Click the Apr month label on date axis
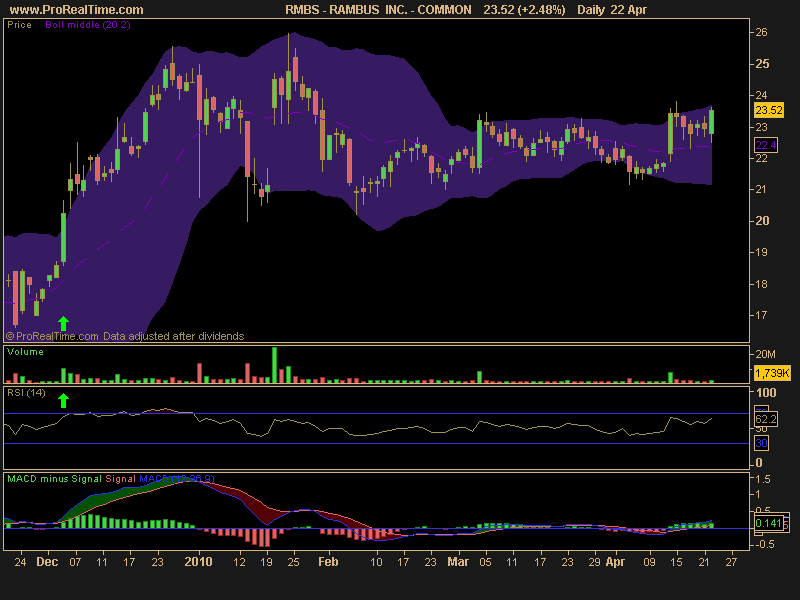The width and height of the screenshot is (800, 600). point(615,562)
